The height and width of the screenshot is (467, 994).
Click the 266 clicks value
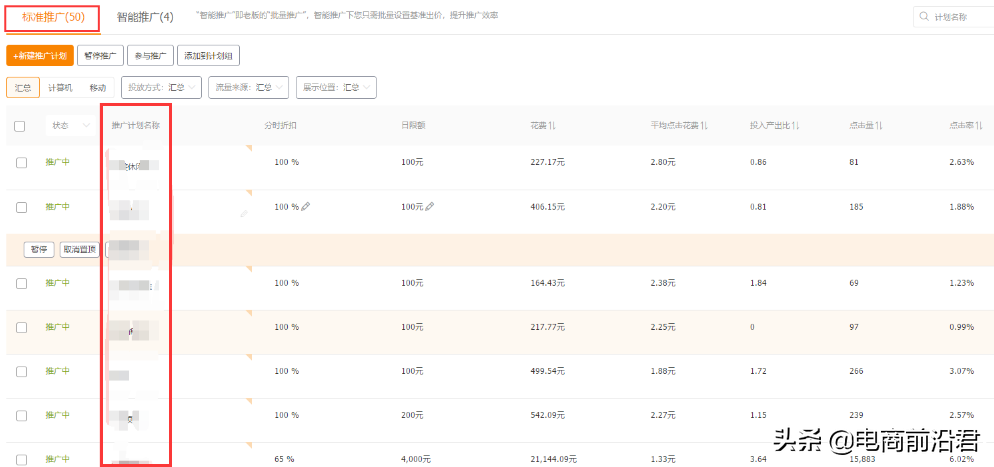tap(855, 371)
